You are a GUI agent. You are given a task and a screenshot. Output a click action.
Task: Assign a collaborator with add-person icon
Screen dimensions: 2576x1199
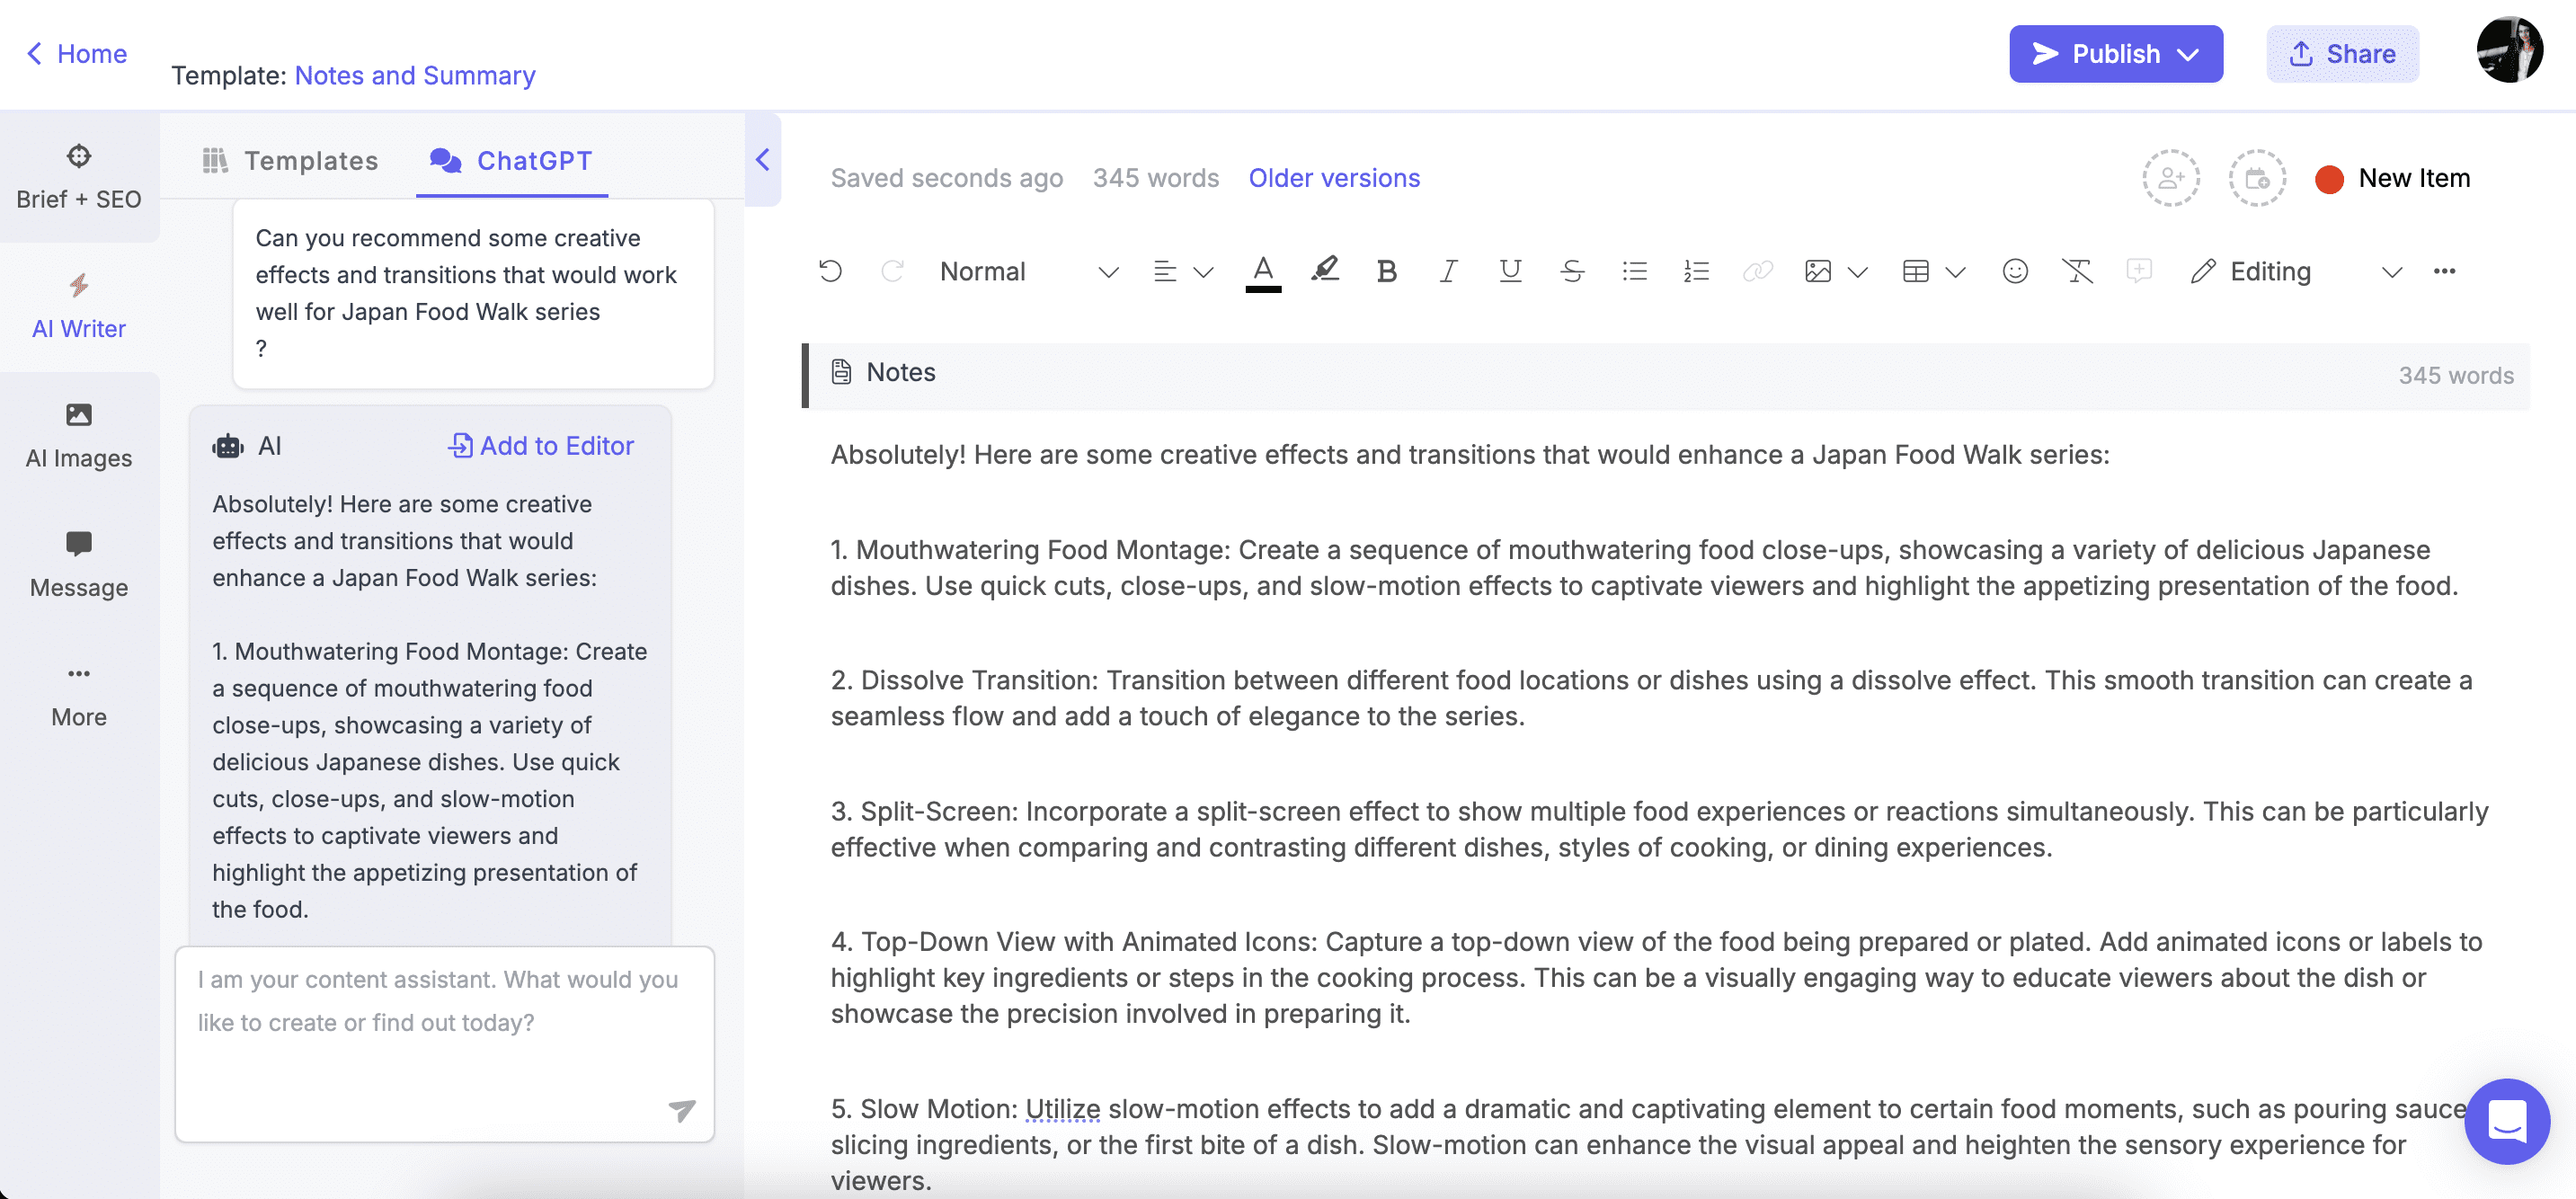2170,178
